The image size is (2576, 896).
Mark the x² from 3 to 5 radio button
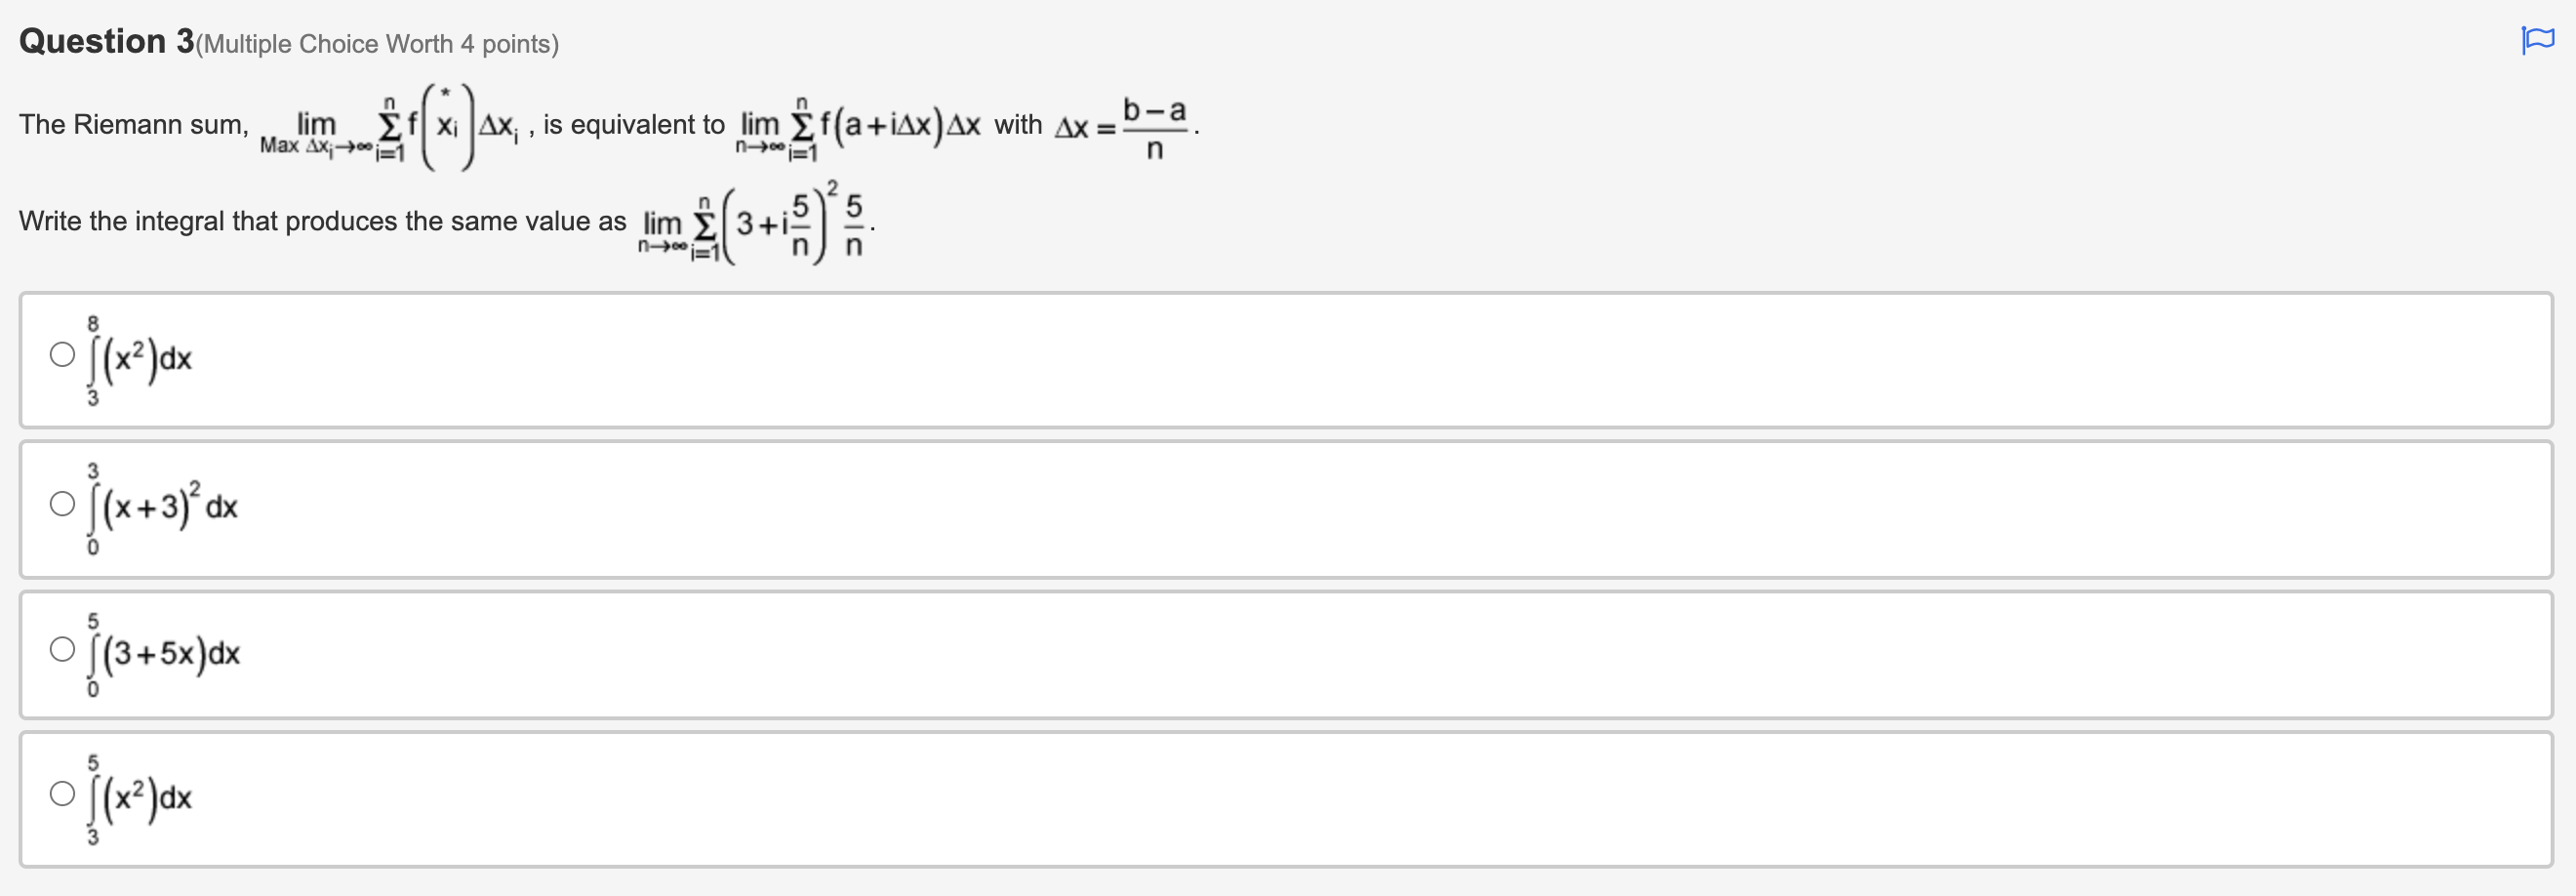point(62,793)
